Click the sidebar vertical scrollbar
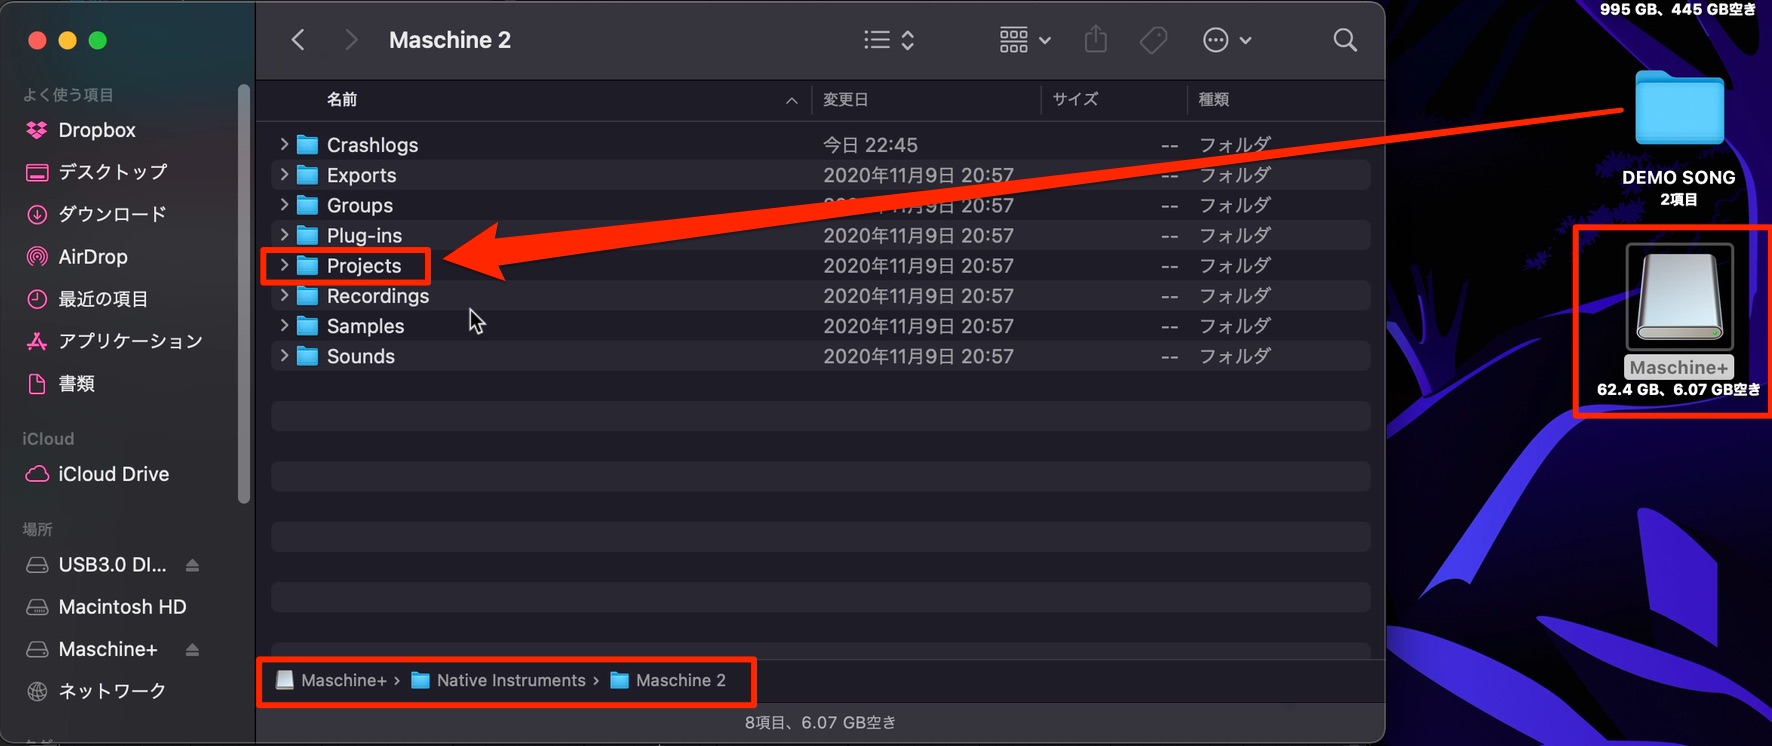The height and width of the screenshot is (746, 1772). click(244, 293)
